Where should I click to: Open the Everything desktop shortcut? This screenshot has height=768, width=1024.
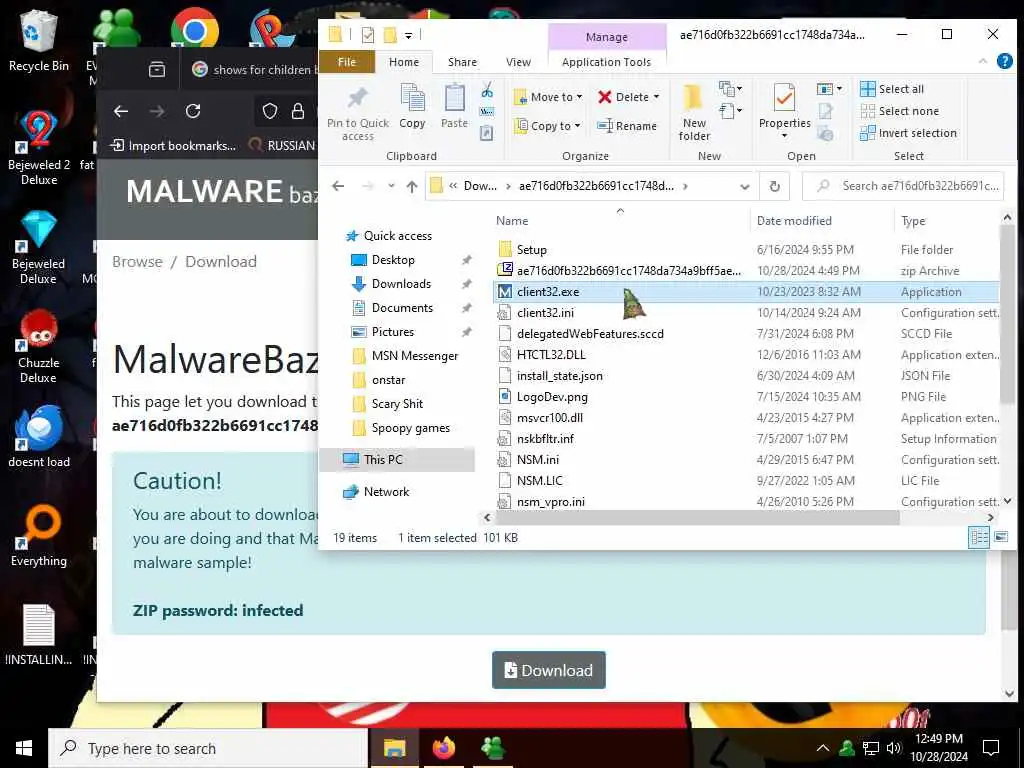click(x=39, y=536)
